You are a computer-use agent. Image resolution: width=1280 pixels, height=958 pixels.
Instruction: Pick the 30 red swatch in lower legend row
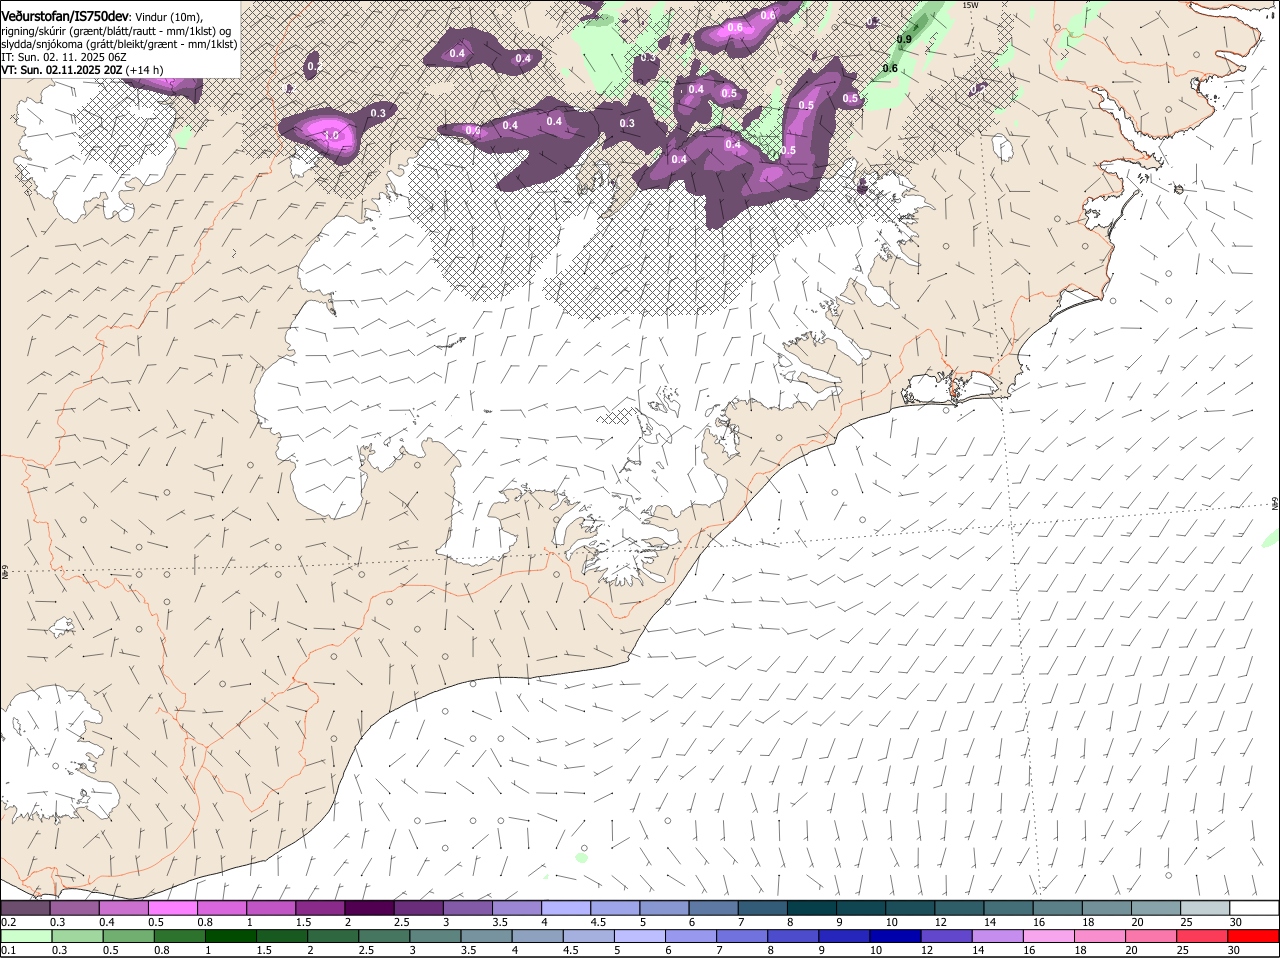pyautogui.click(x=1253, y=937)
